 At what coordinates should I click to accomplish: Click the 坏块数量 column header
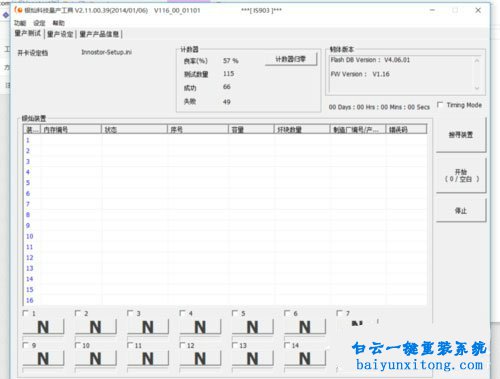point(302,129)
